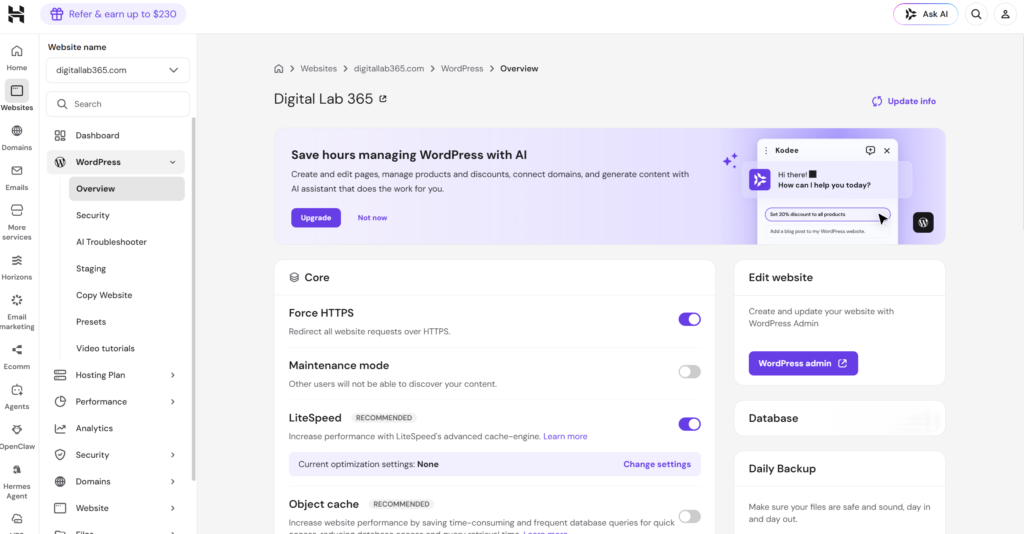Image resolution: width=1024 pixels, height=534 pixels.
Task: Go to digitallab365.com in breadcrumb
Action: point(389,69)
